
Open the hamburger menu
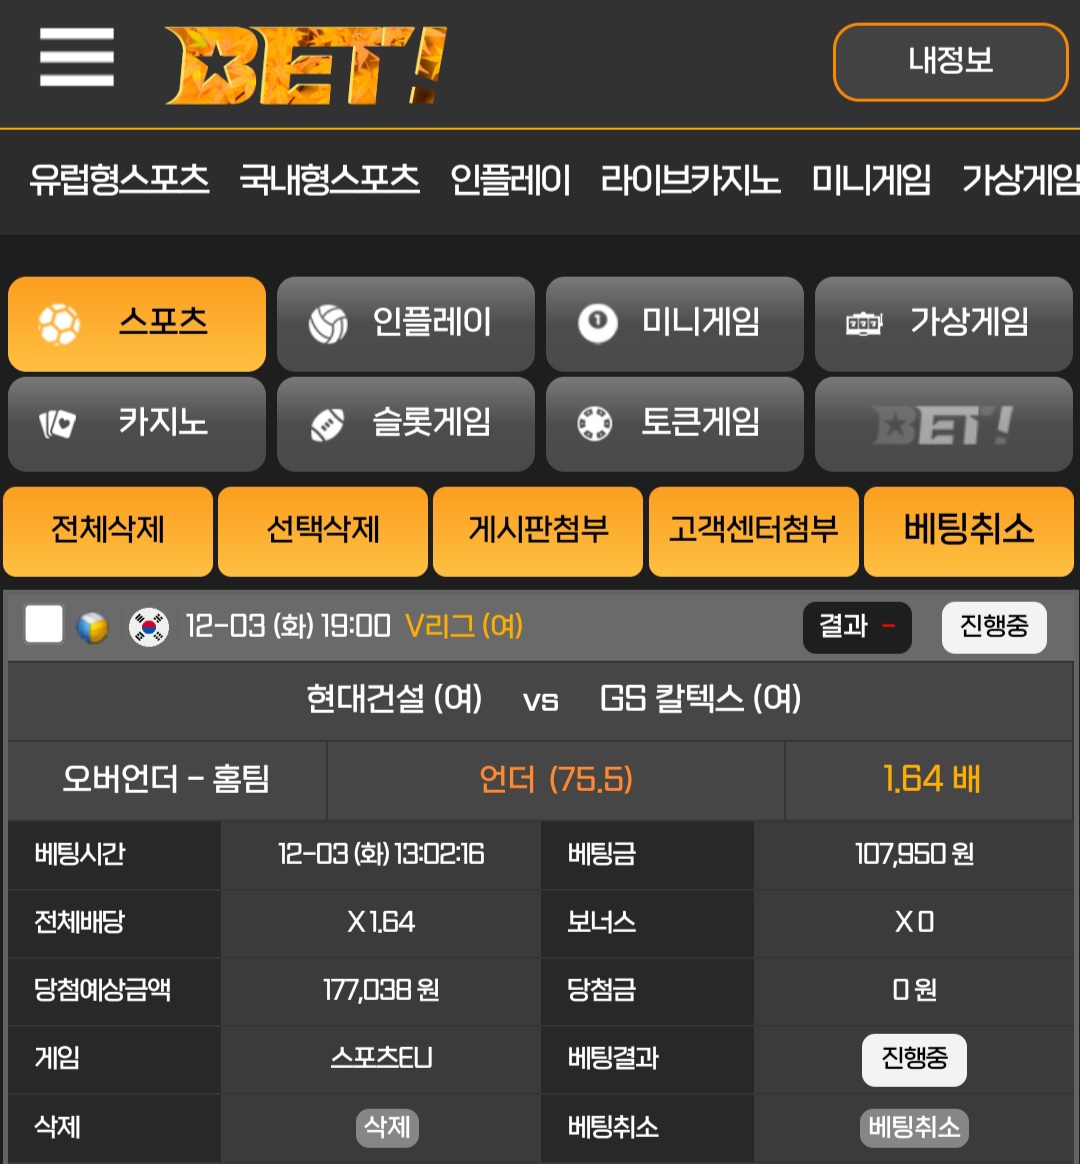(76, 57)
